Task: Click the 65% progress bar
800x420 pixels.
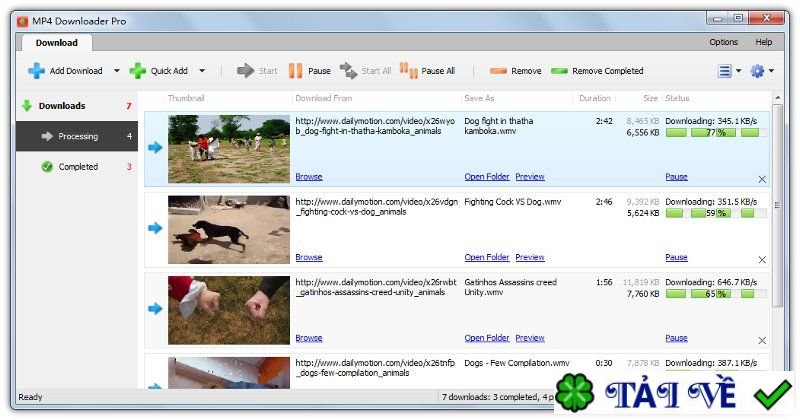Action: [x=716, y=294]
